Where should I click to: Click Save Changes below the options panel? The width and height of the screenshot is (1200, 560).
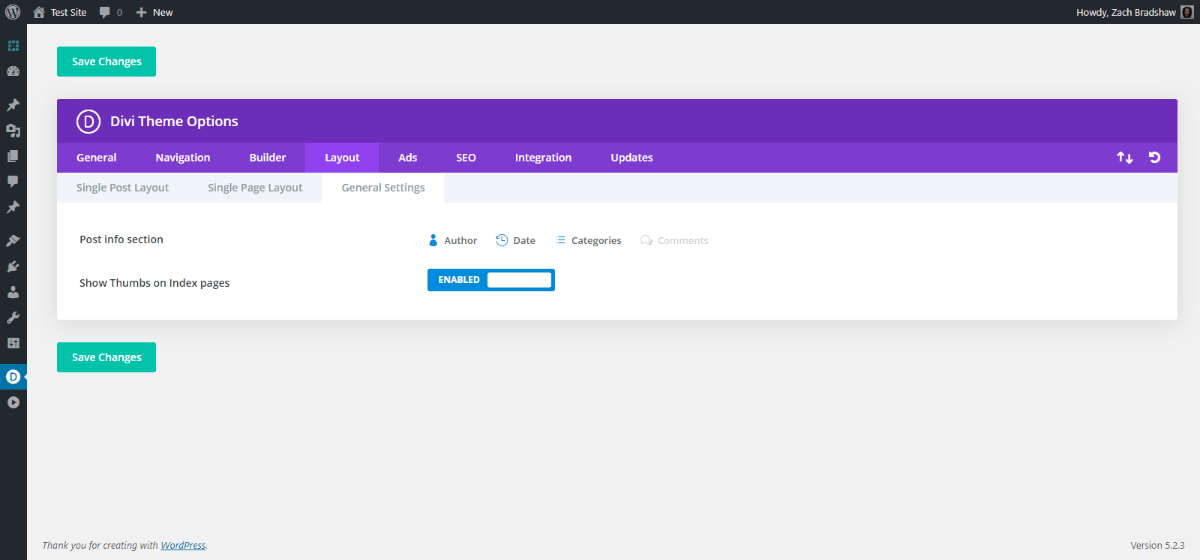[x=106, y=357]
